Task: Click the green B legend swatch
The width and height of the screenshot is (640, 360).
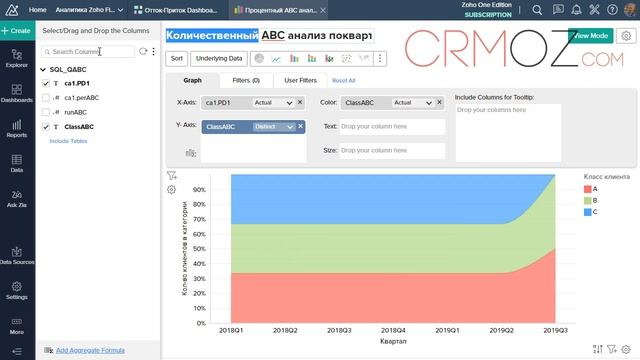Action: [x=588, y=200]
